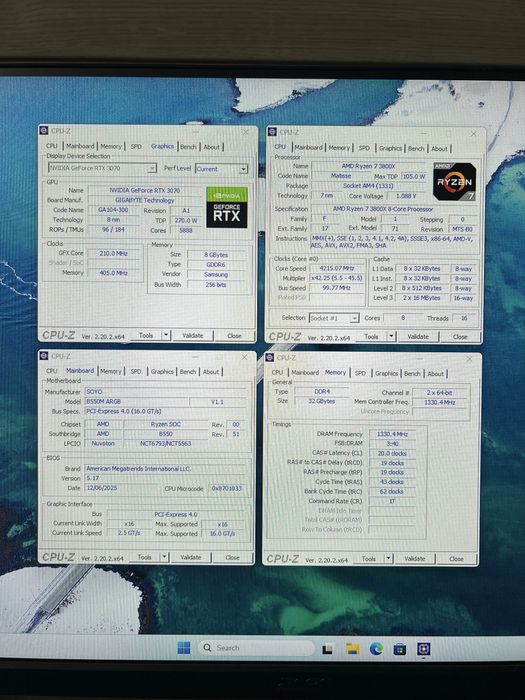The width and height of the screenshot is (525, 700).
Task: Expand Tools dropdown arrow in Mainboard window
Action: [x=164, y=557]
